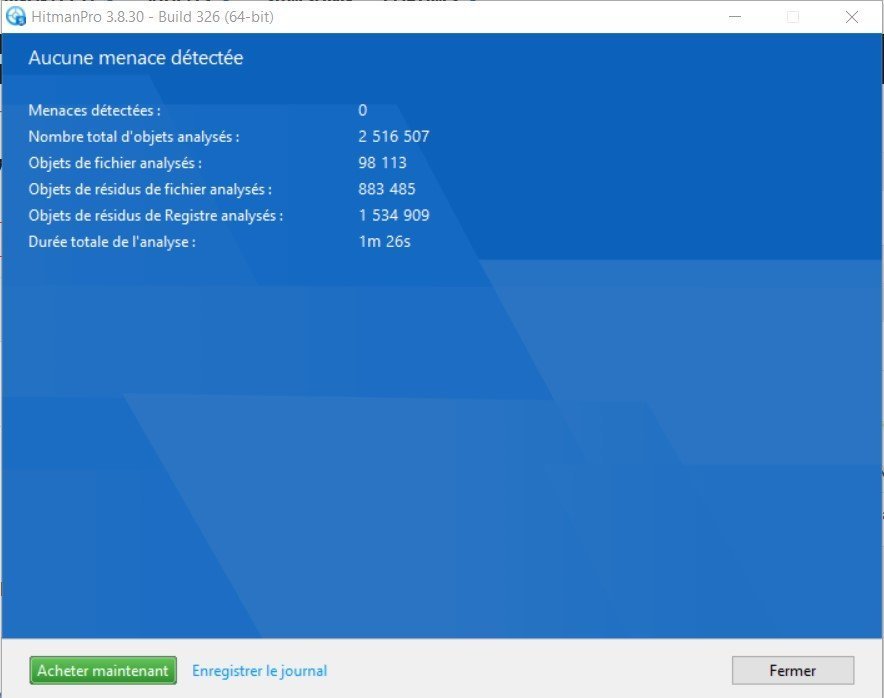The height and width of the screenshot is (698, 884).
Task: Close the HitmanPro window with the X
Action: (x=852, y=17)
